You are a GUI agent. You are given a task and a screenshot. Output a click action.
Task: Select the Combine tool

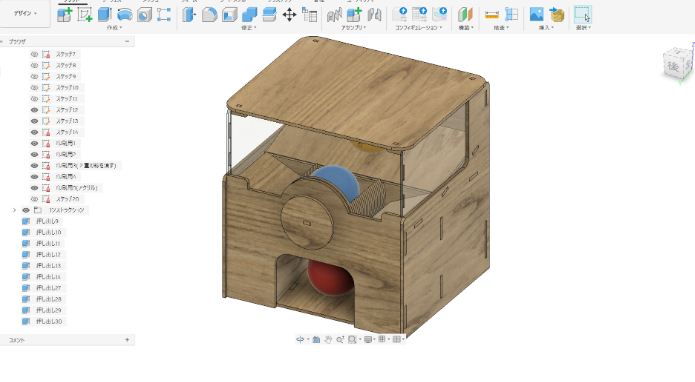(250, 15)
